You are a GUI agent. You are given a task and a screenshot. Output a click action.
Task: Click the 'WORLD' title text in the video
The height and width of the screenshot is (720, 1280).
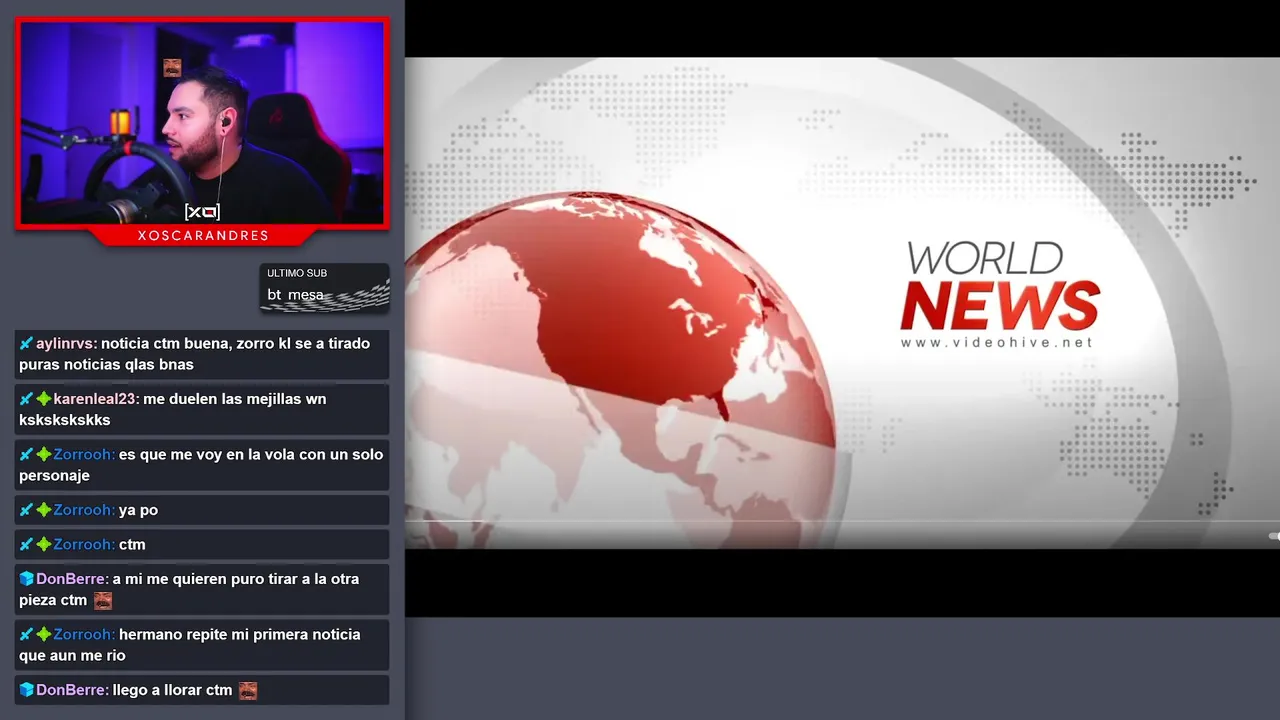[985, 259]
